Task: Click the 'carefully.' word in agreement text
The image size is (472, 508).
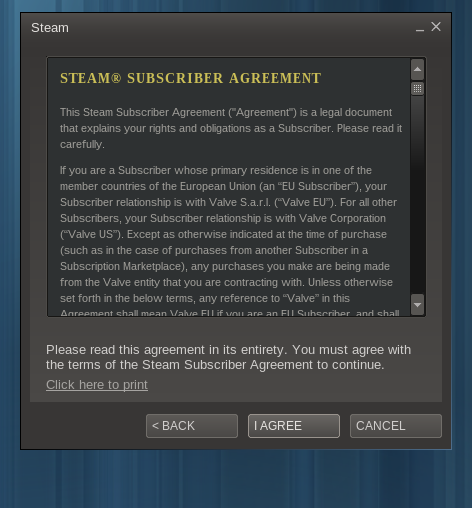Action: 82,144
